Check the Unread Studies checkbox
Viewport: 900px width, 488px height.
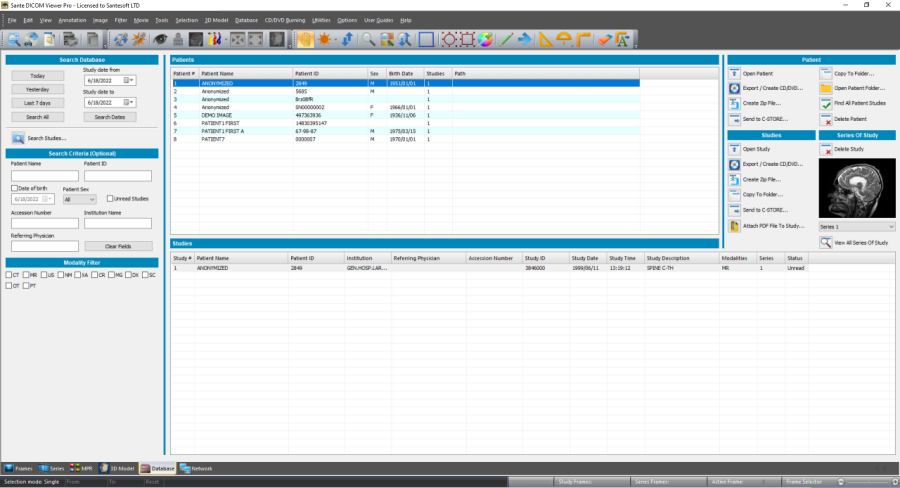coord(110,199)
